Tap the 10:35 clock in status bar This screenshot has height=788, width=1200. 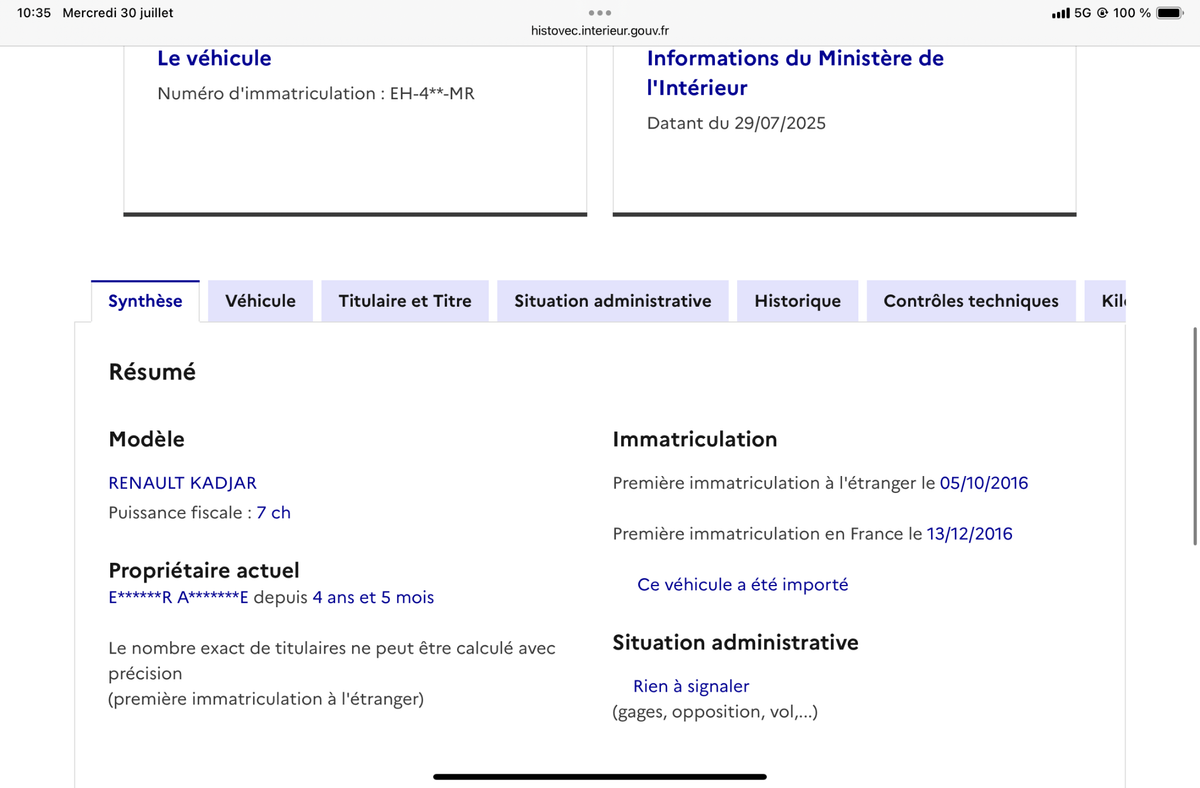click(34, 13)
